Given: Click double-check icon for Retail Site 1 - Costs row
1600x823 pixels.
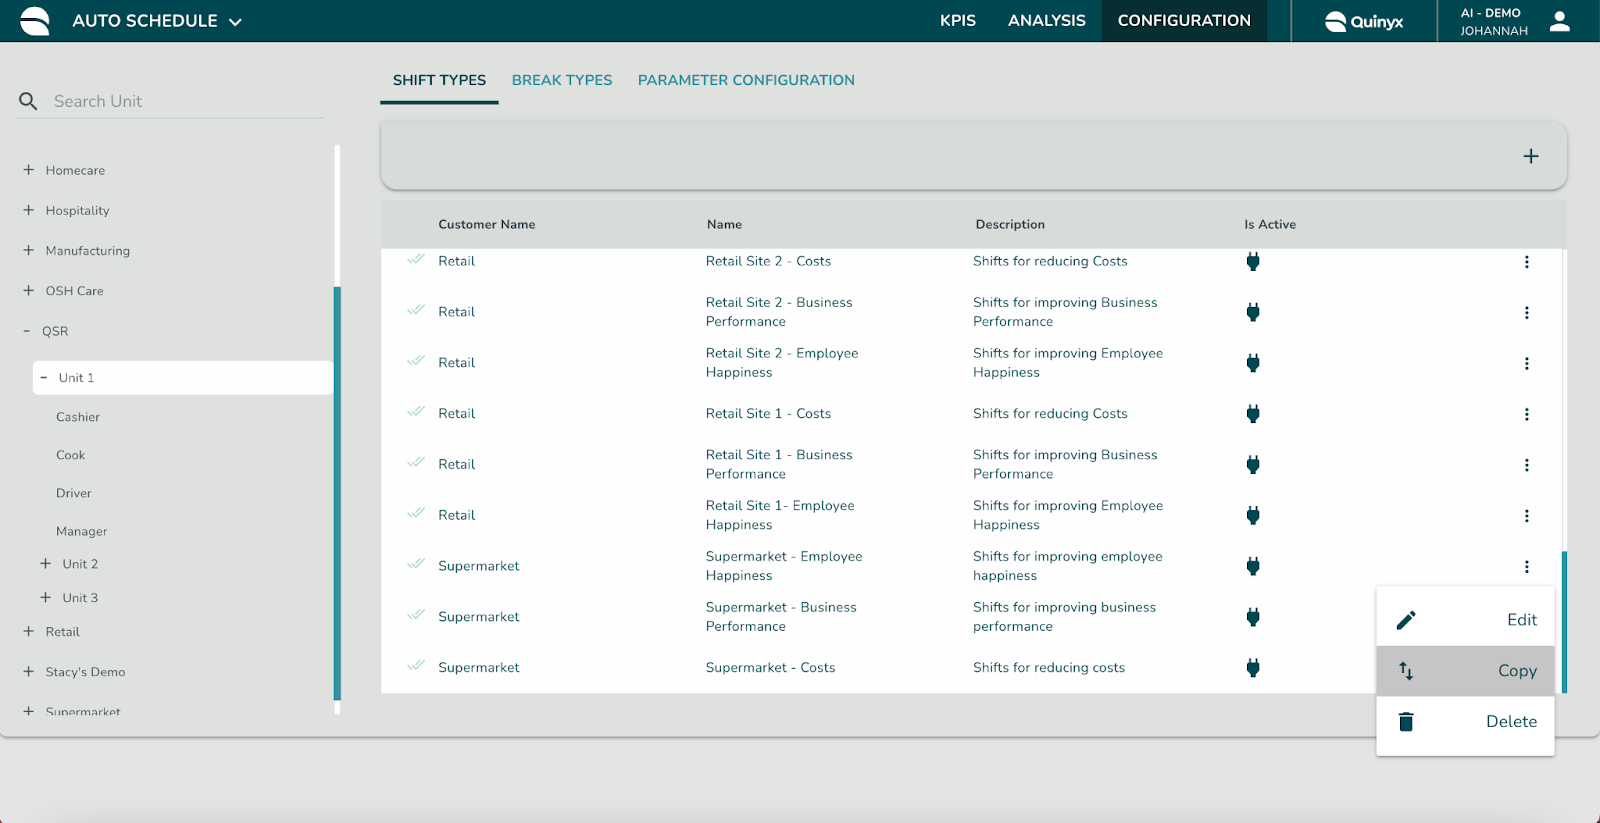Looking at the screenshot, I should tap(416, 411).
